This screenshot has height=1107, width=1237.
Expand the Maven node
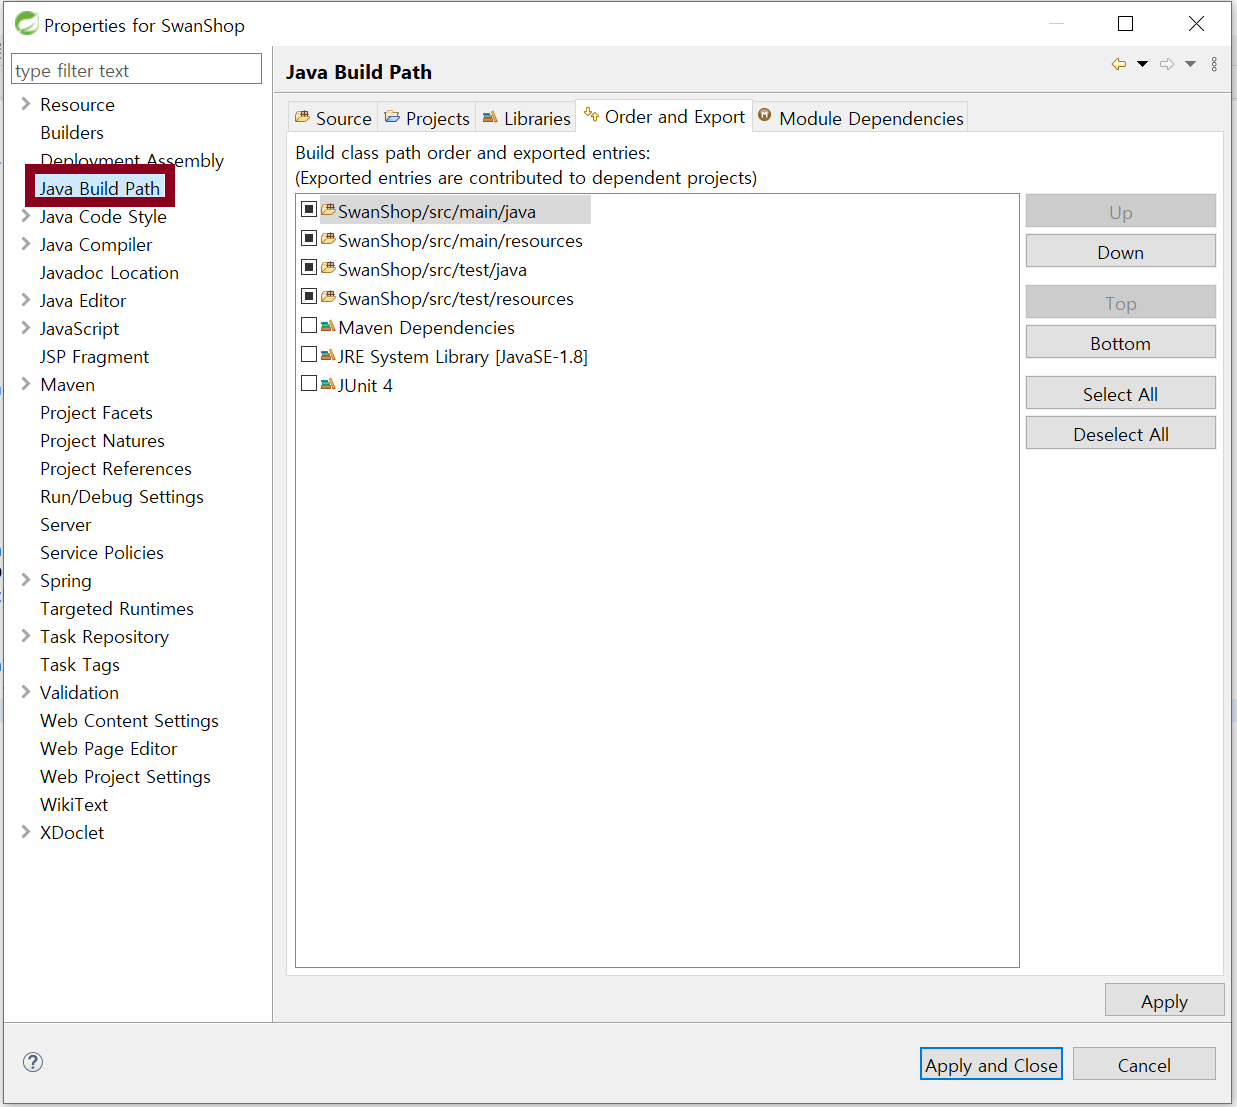(x=25, y=384)
